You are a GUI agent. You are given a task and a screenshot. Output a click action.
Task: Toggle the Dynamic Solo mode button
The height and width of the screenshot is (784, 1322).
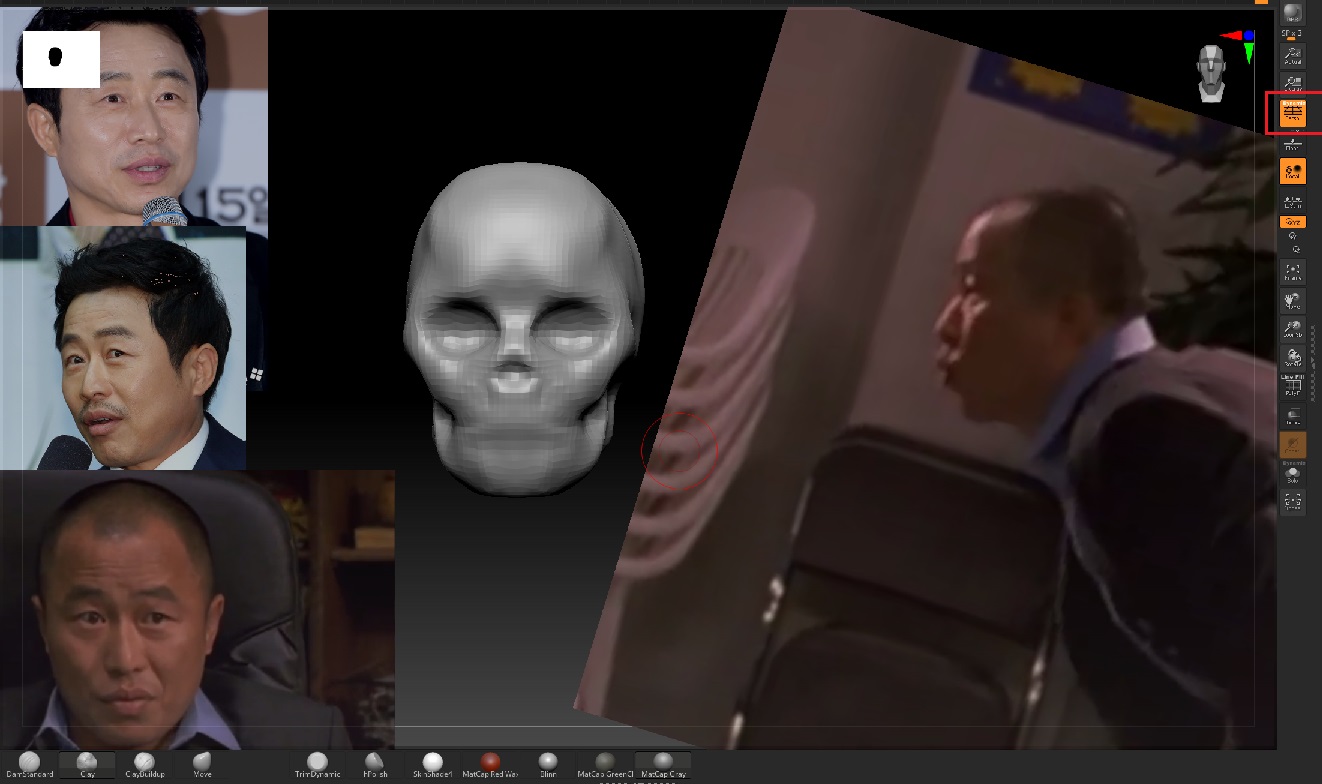point(1293,474)
